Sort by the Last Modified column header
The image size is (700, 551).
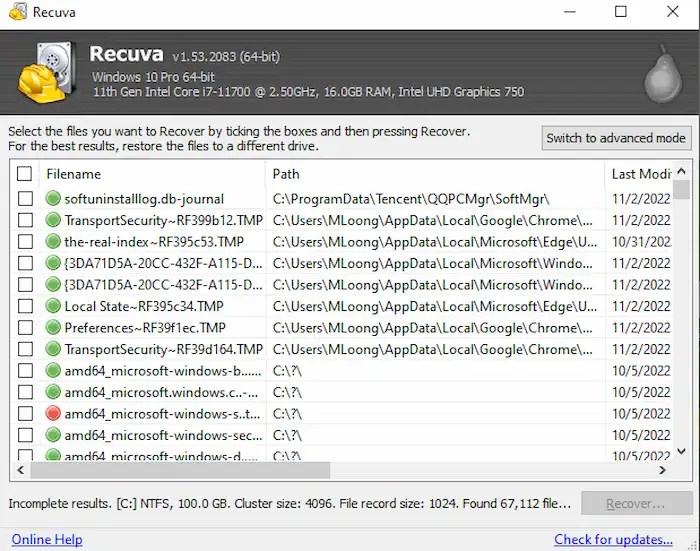point(641,174)
